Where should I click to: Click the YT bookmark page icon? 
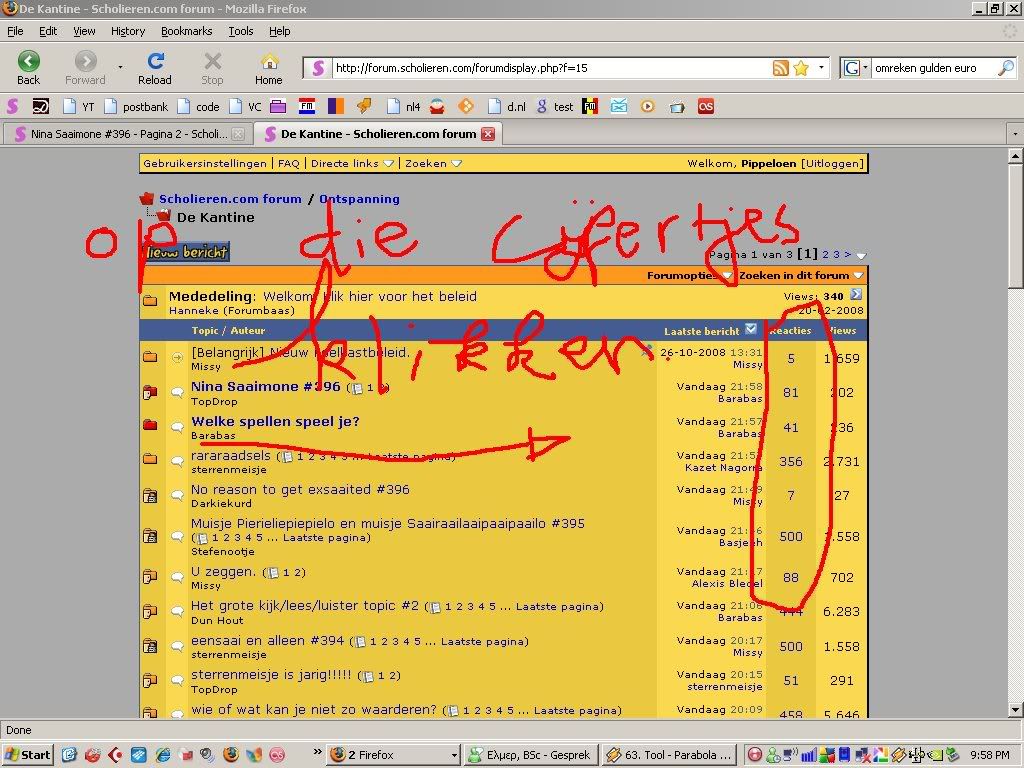[69, 106]
